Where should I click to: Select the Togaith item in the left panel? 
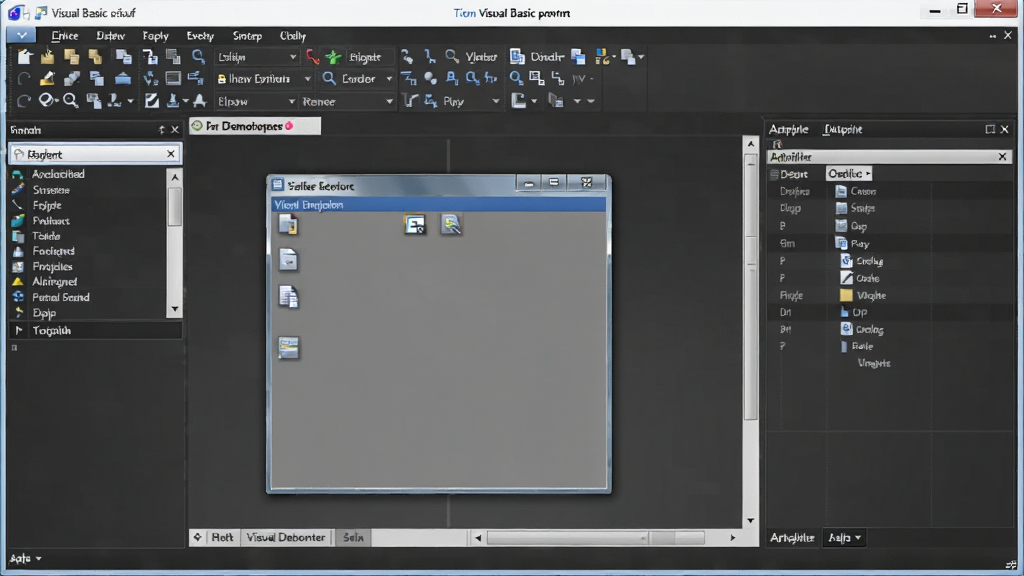click(x=95, y=330)
